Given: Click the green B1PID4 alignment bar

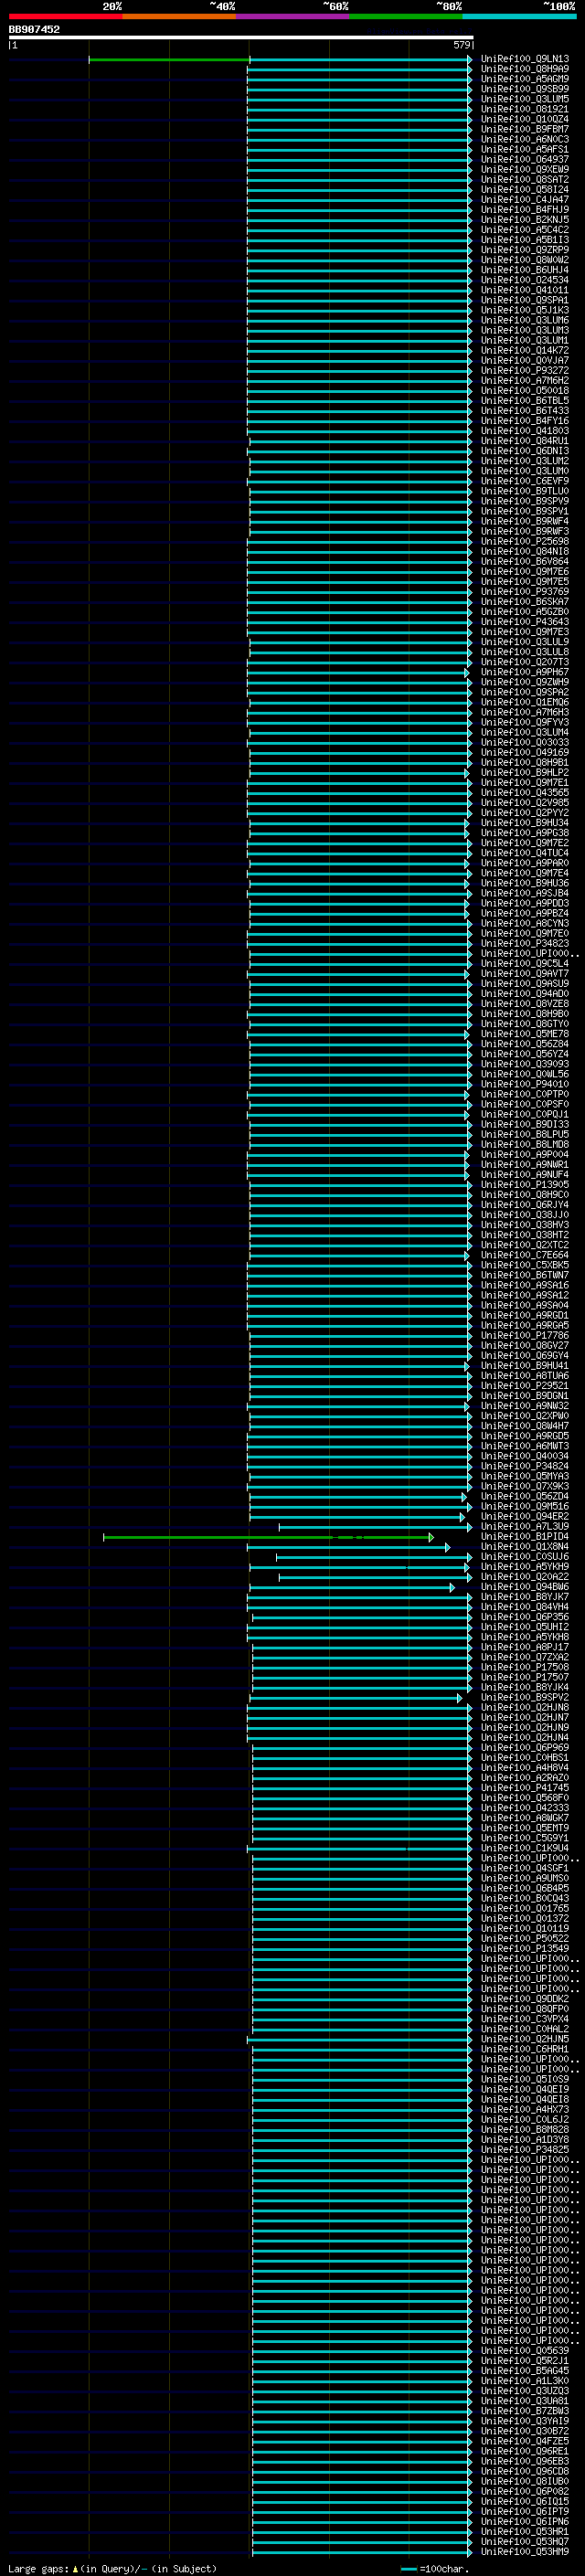Looking at the screenshot, I should pyautogui.click(x=267, y=1537).
